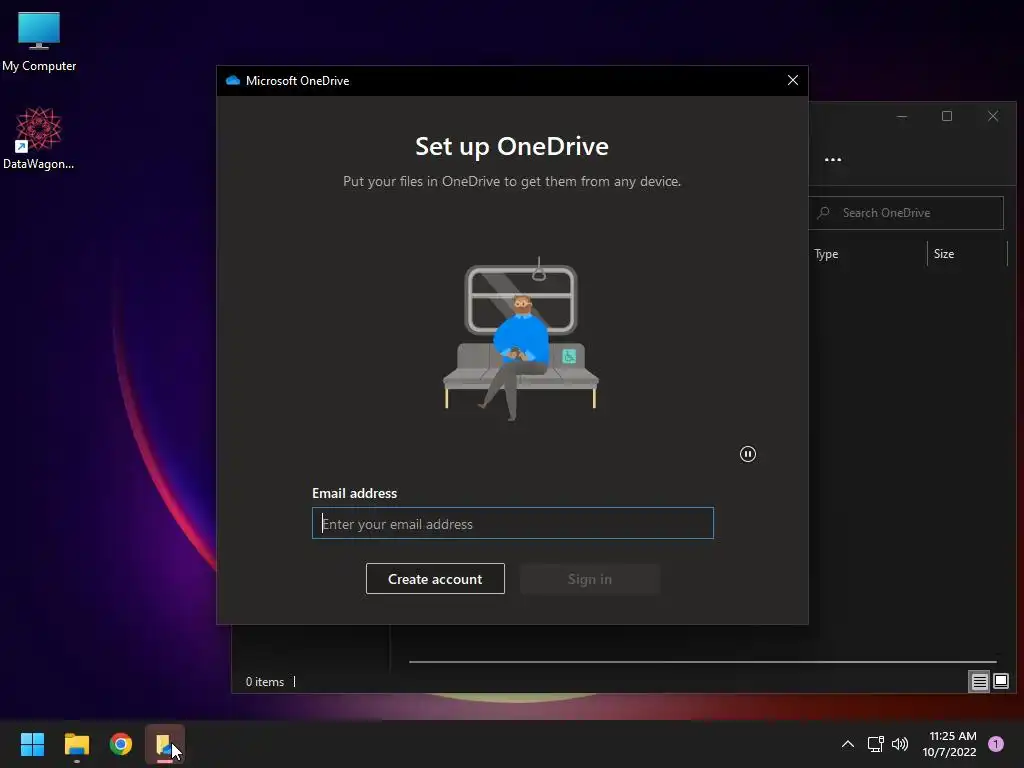The image size is (1024, 768).
Task: Launch Google Chrome from the taskbar
Action: point(121,744)
